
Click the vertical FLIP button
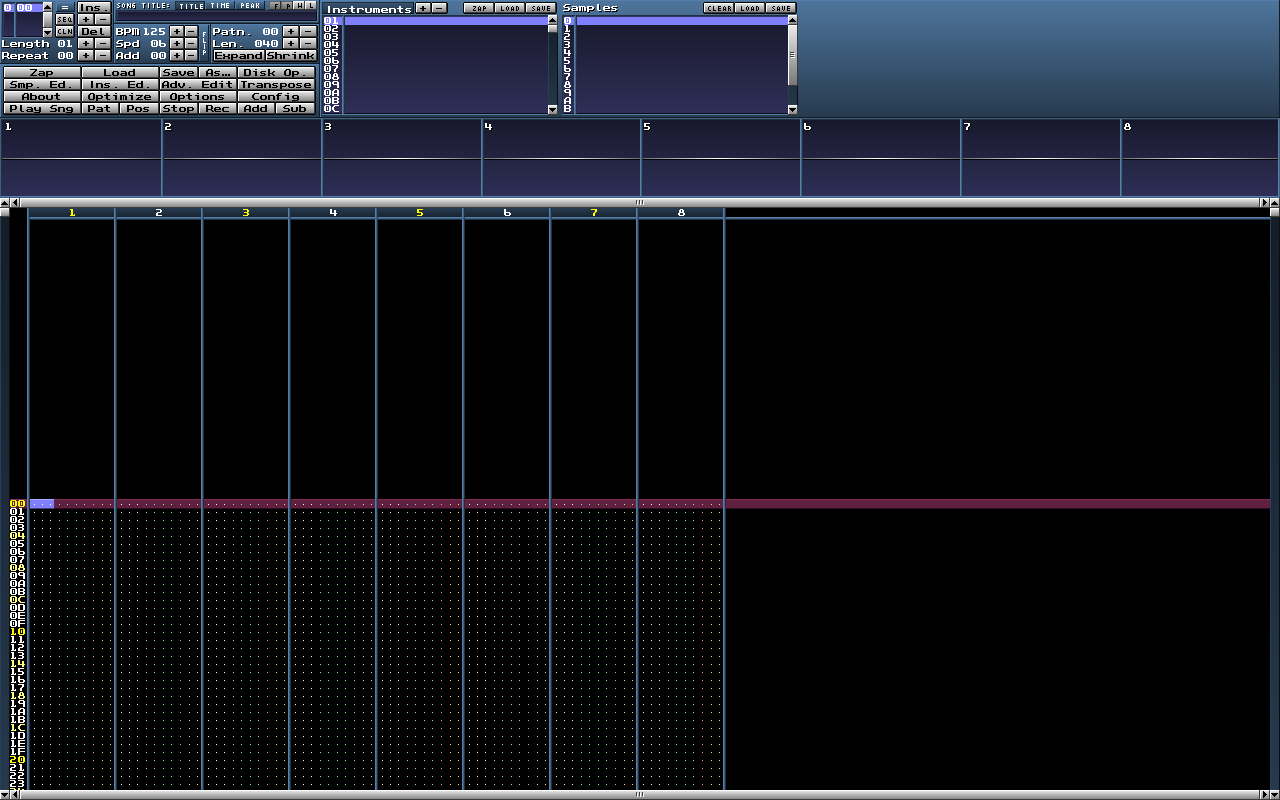click(204, 43)
